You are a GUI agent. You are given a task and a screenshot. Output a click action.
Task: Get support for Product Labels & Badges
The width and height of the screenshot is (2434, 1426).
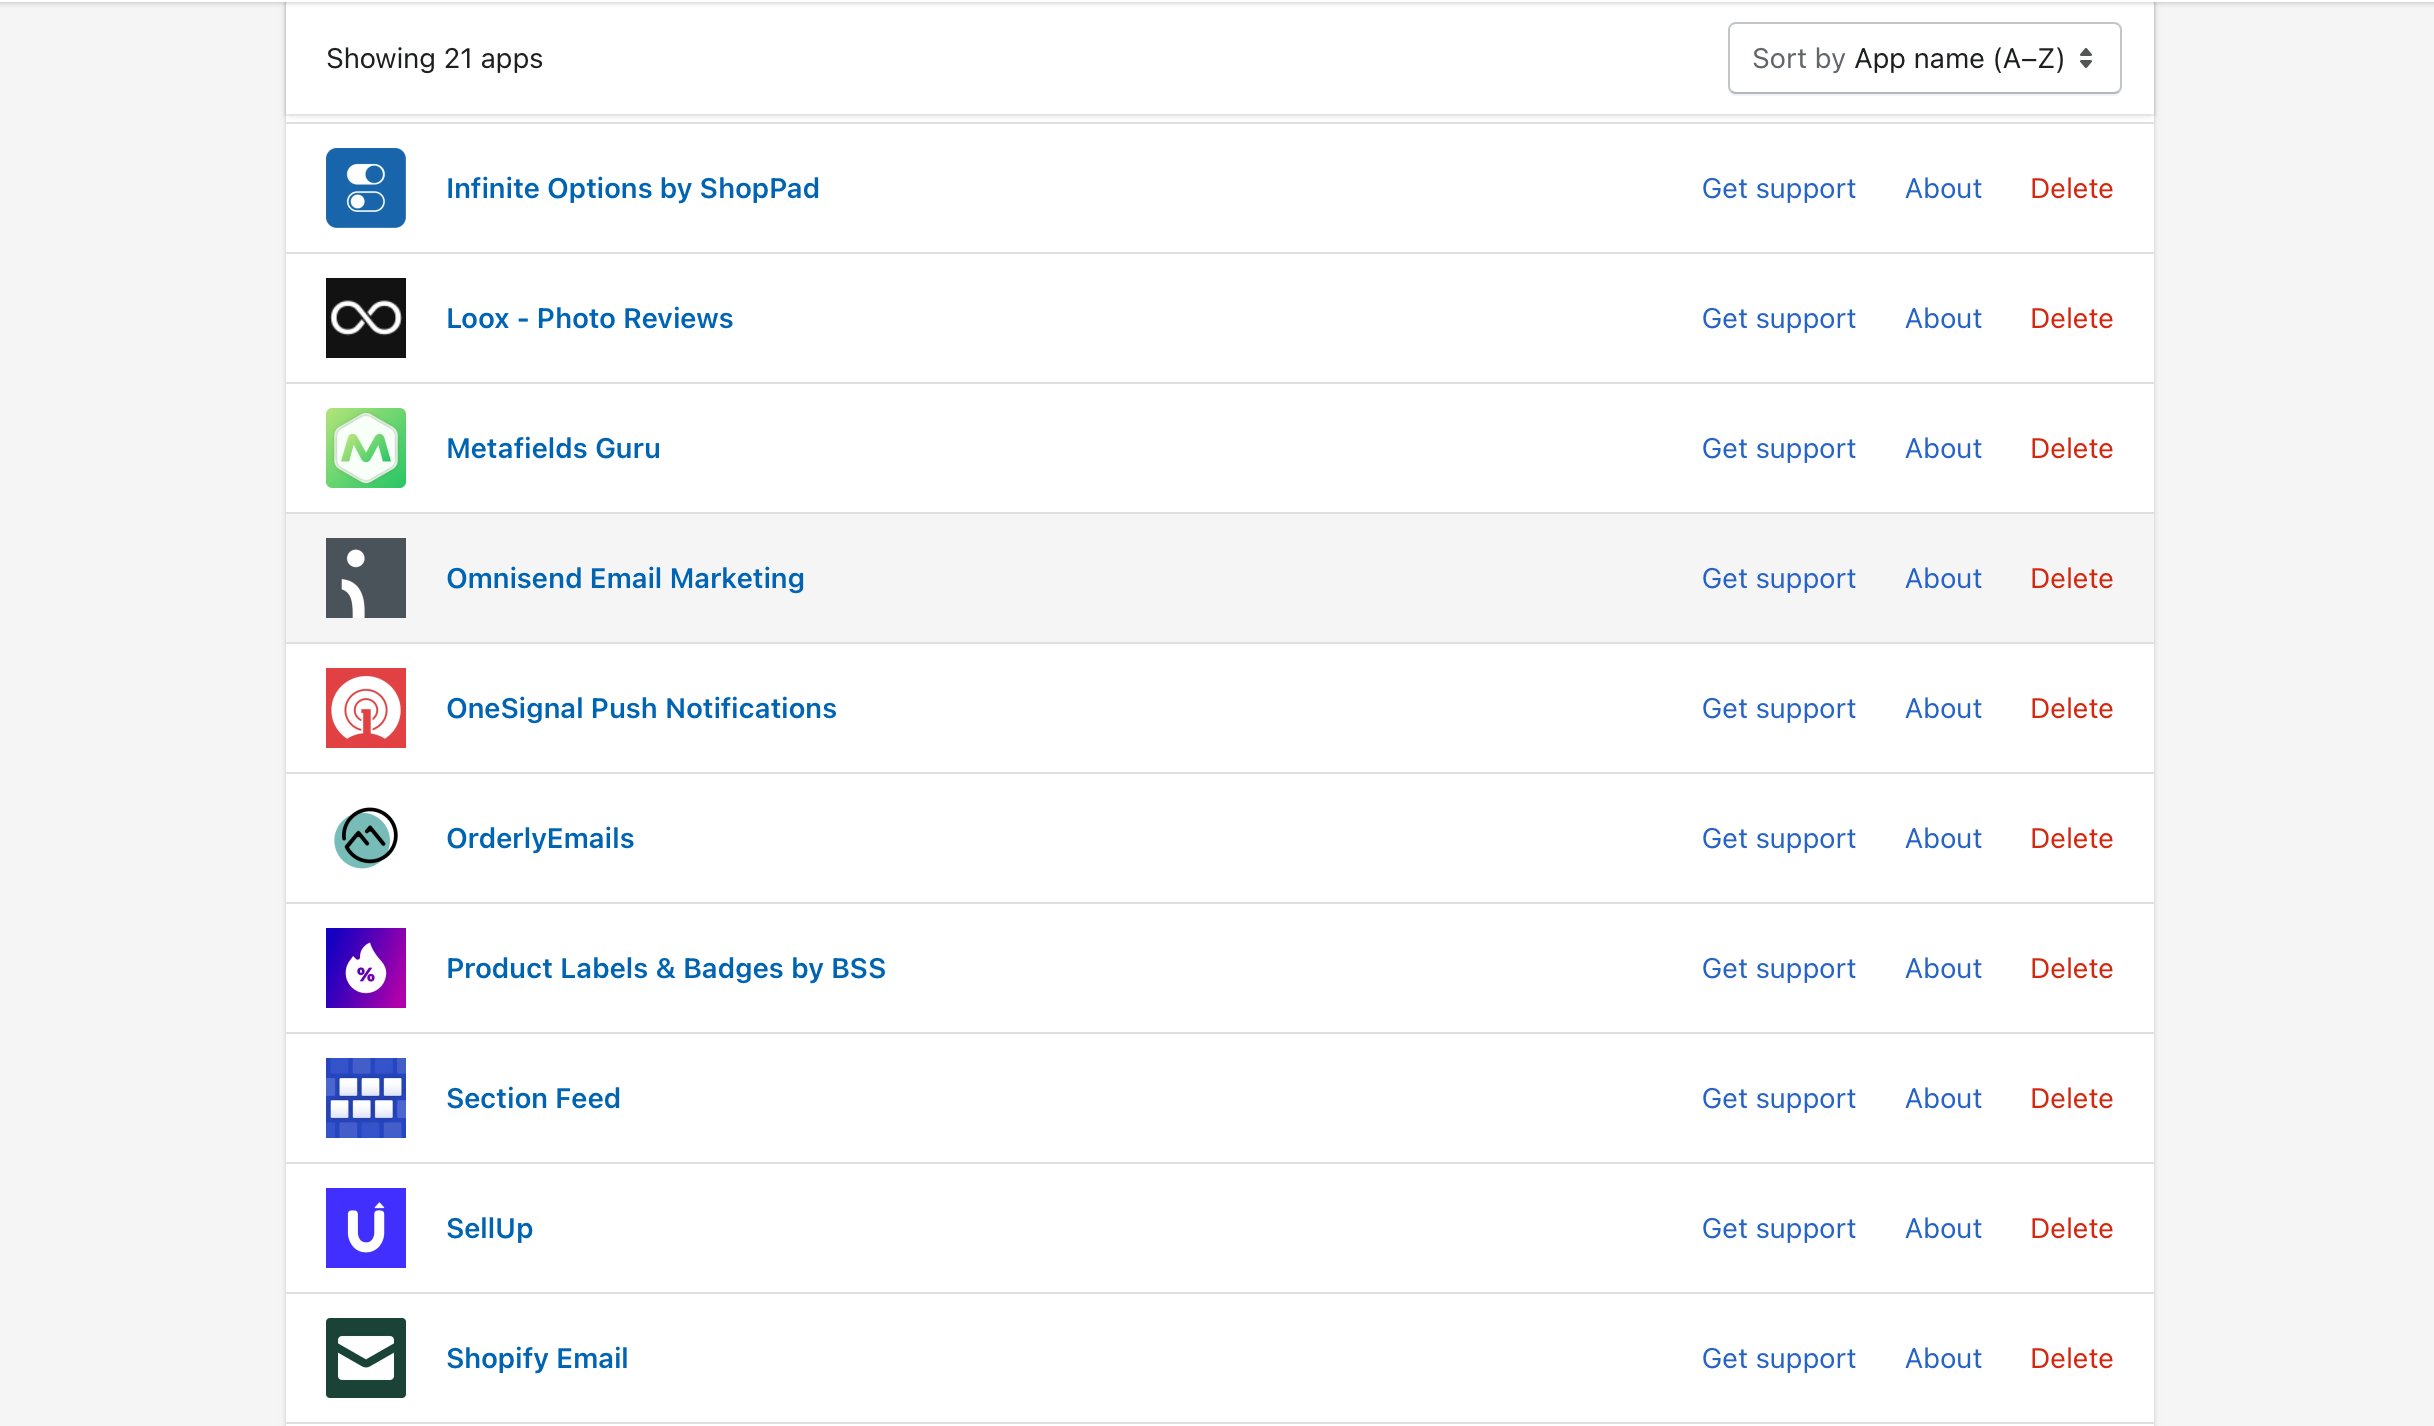pyautogui.click(x=1779, y=968)
